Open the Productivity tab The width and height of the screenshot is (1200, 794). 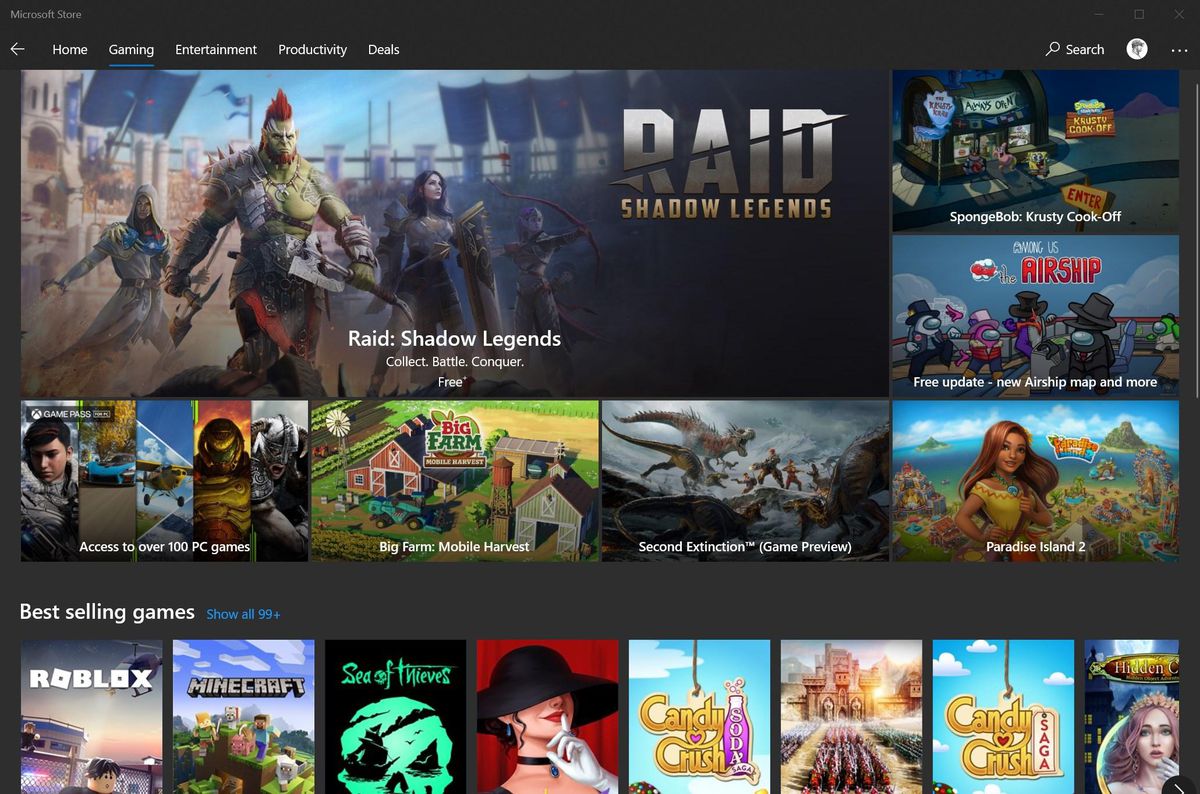[312, 49]
